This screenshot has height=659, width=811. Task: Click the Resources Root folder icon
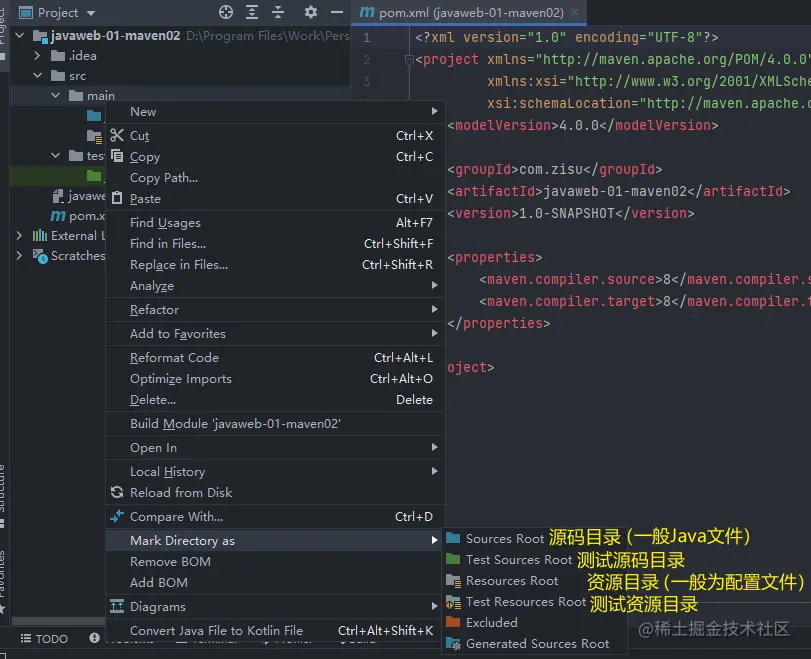point(454,581)
